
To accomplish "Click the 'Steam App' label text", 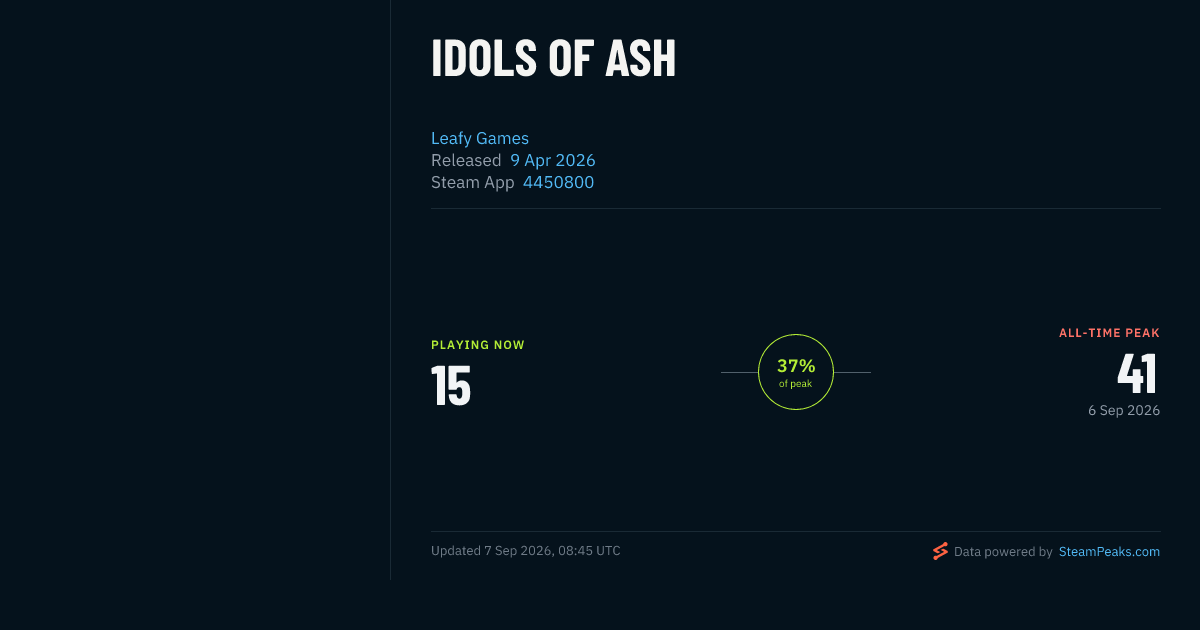I will [x=473, y=182].
